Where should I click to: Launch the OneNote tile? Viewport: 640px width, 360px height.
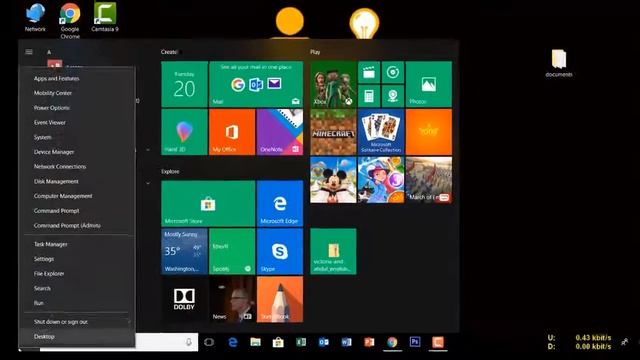click(280, 132)
